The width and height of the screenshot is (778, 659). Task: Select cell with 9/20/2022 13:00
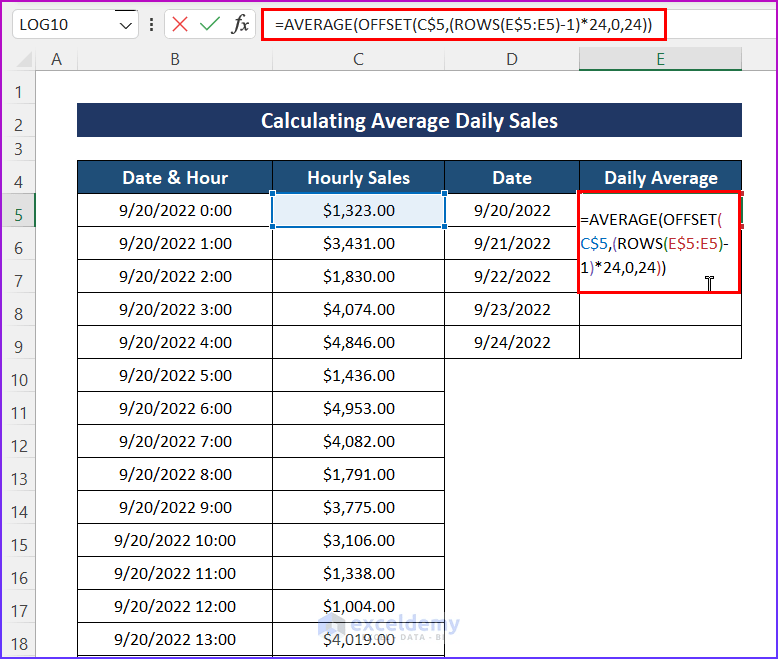pos(175,639)
